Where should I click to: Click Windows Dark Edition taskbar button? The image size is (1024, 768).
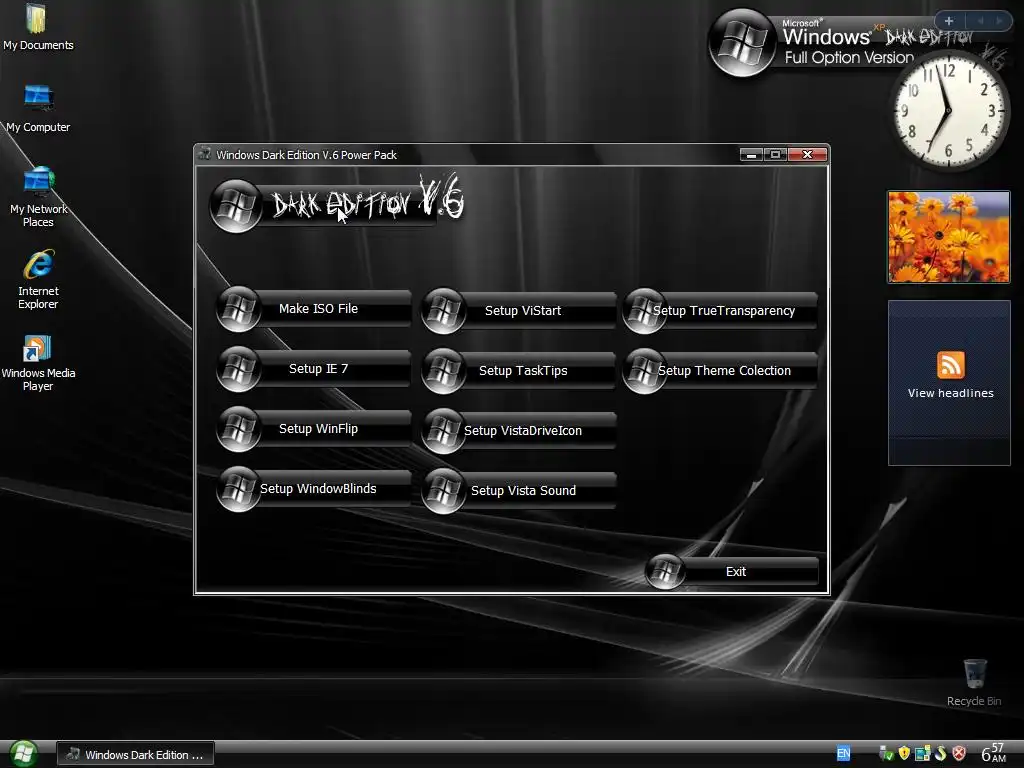[x=135, y=755]
